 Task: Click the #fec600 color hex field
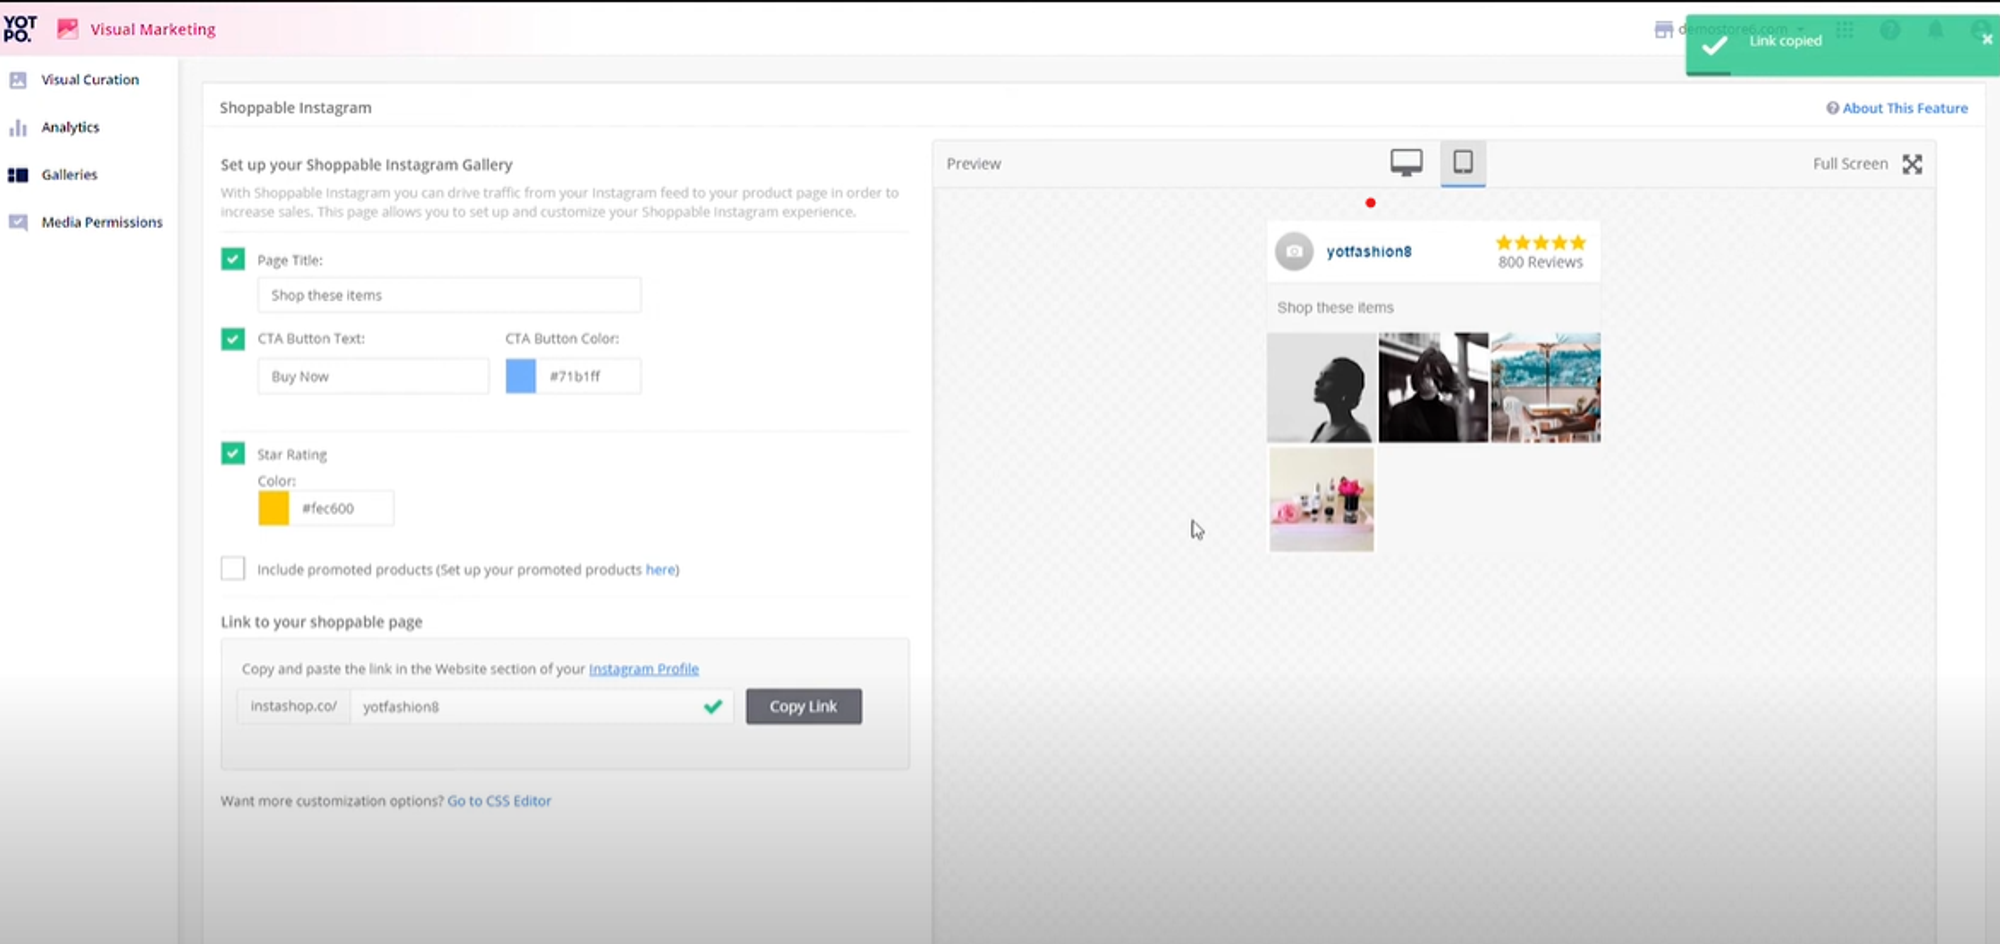coord(342,508)
